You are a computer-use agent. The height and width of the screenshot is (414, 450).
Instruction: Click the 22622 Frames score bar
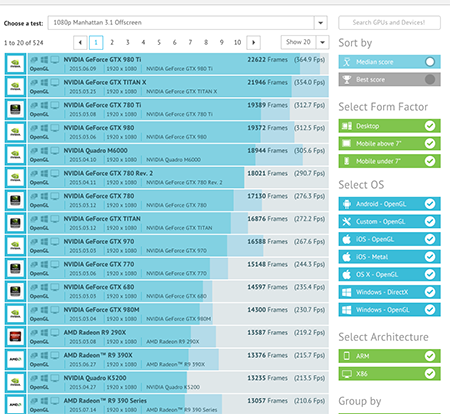178,63
